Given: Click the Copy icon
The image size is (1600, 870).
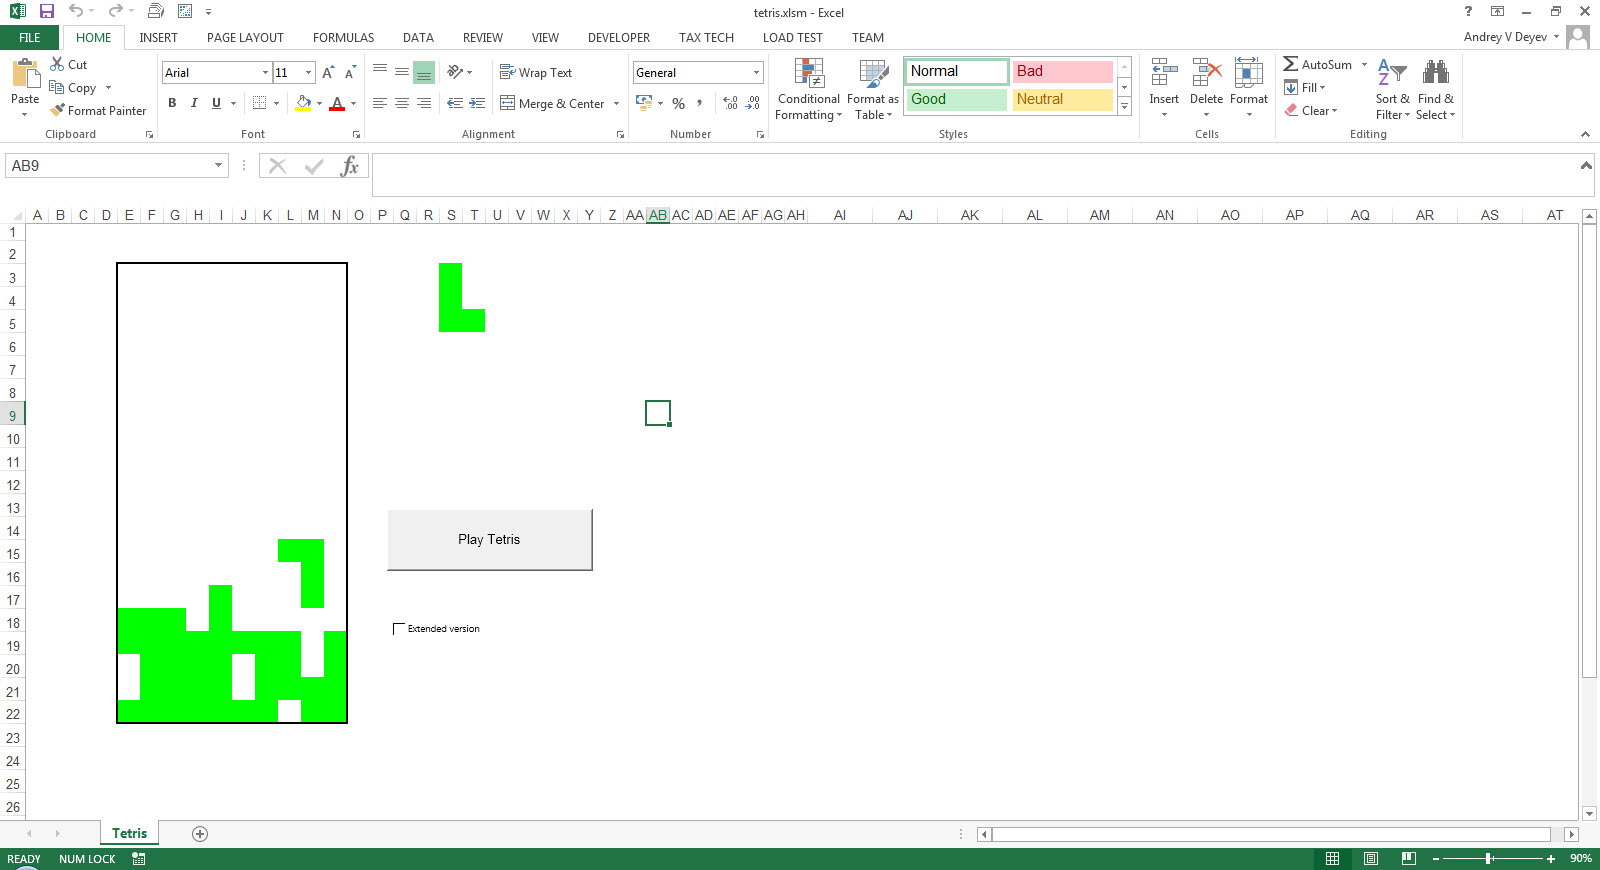Looking at the screenshot, I should tap(57, 87).
